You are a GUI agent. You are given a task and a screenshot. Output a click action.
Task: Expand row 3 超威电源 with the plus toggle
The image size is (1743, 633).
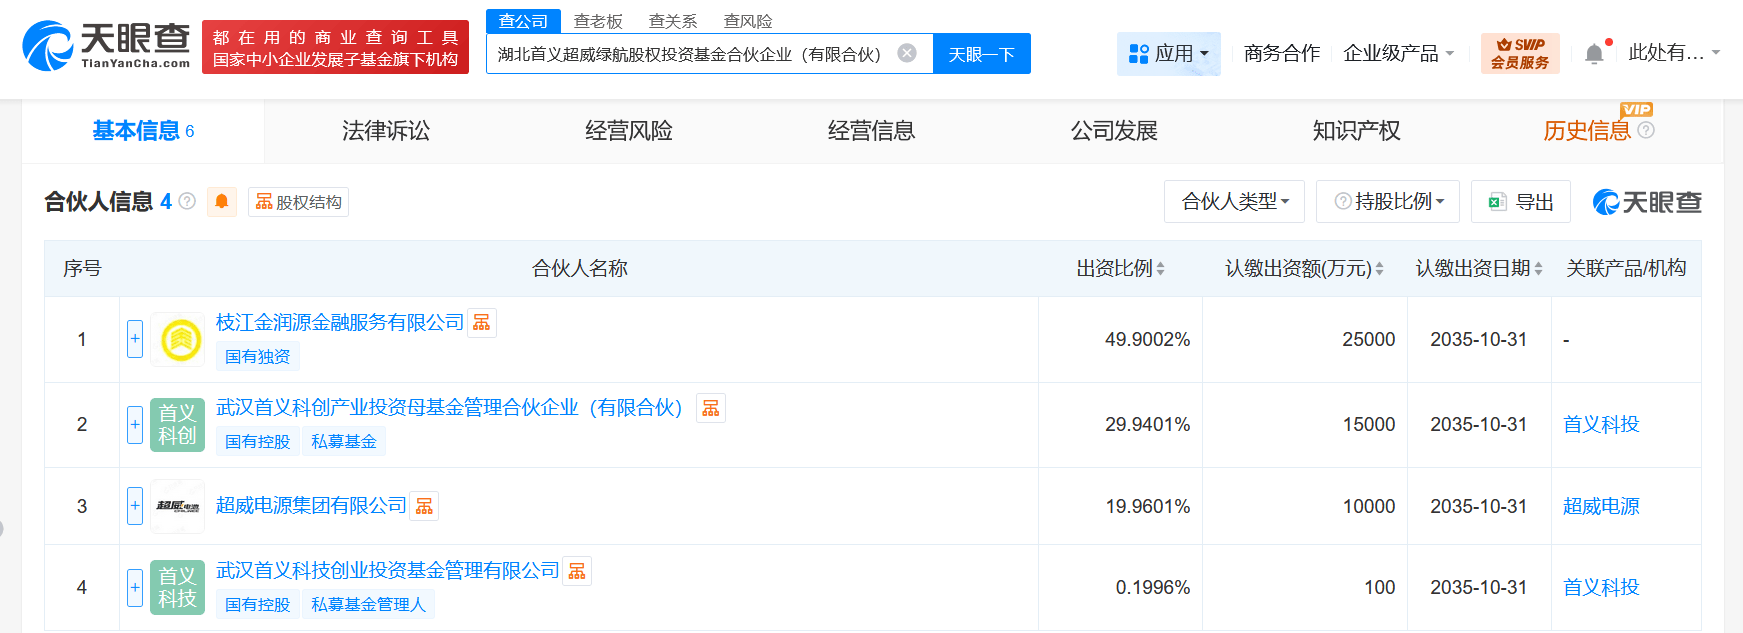(135, 506)
